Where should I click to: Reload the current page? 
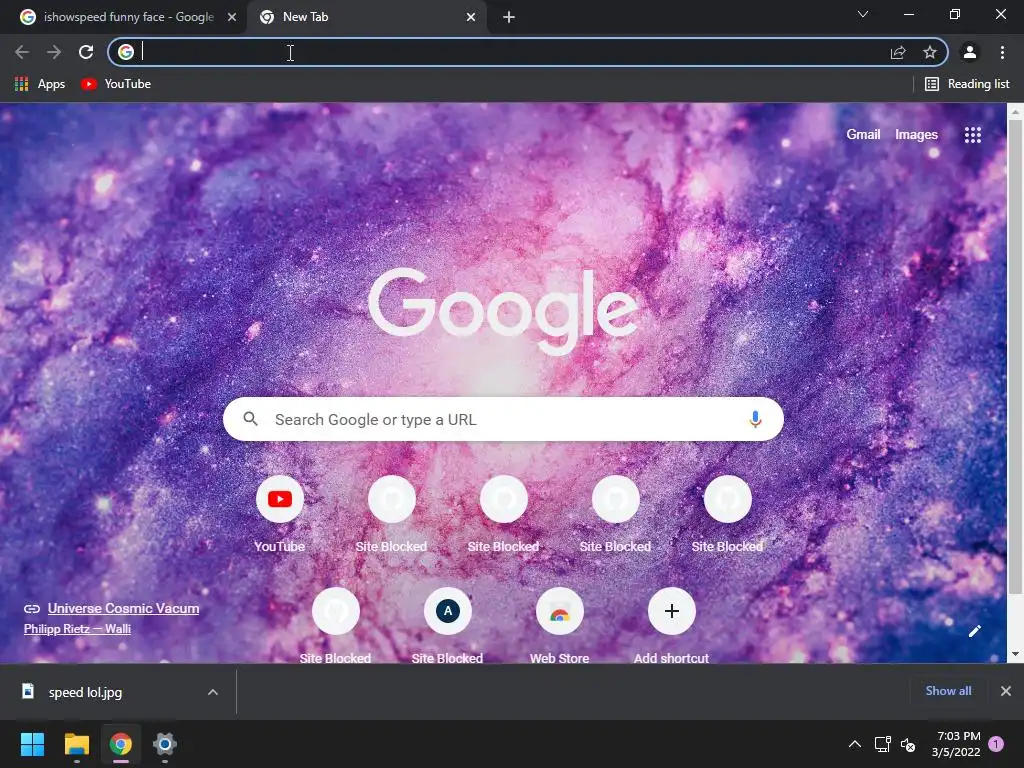[86, 52]
